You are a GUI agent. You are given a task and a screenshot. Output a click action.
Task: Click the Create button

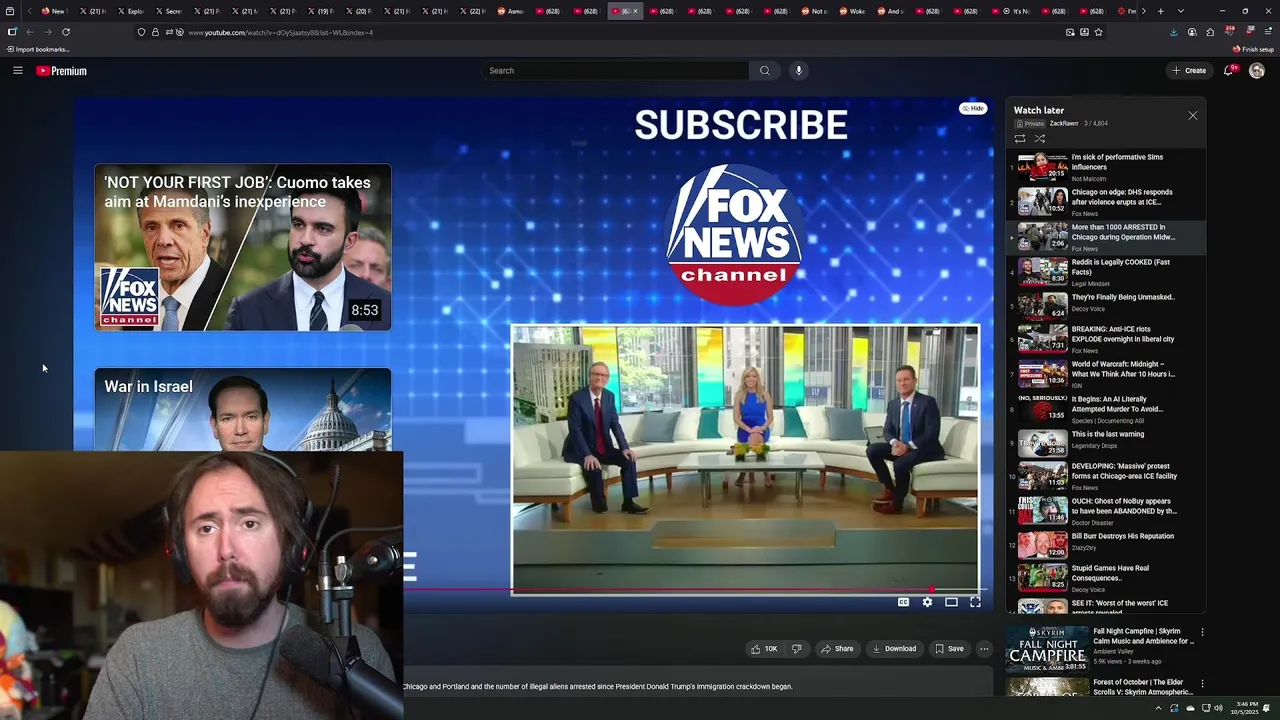pyautogui.click(x=1189, y=70)
